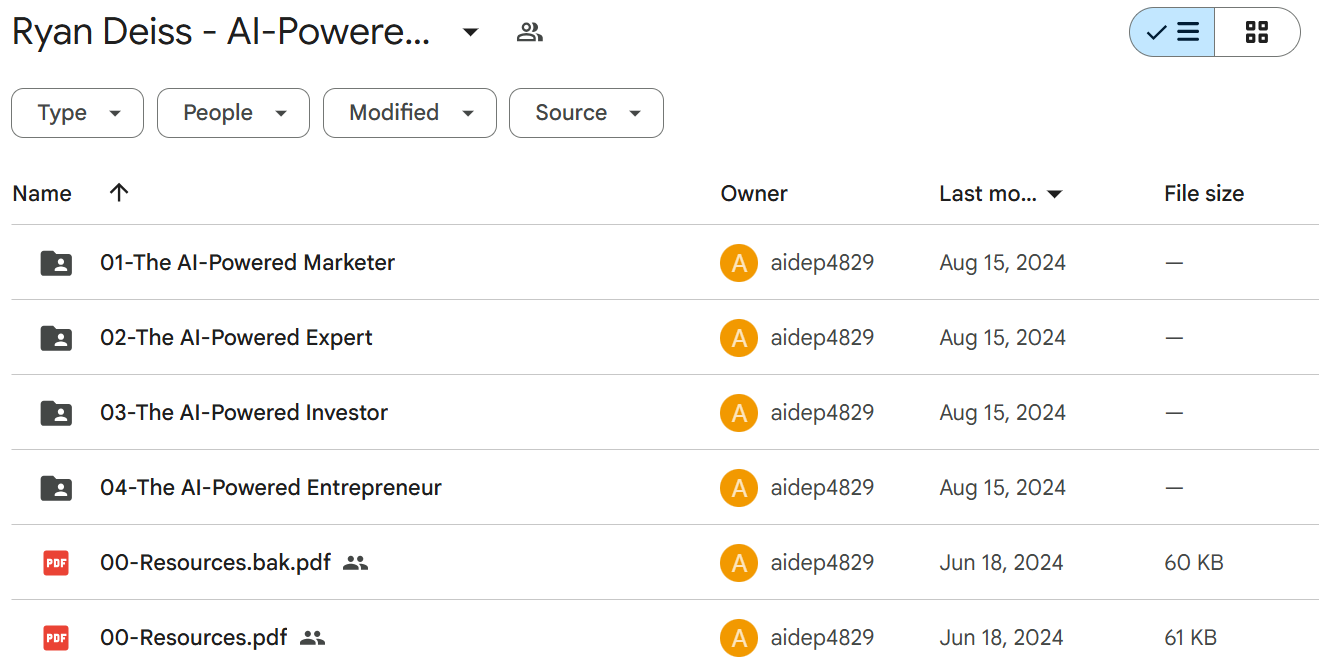Click the shared folder icon for 04-The AI-Powered Entrepreneur

click(56, 488)
